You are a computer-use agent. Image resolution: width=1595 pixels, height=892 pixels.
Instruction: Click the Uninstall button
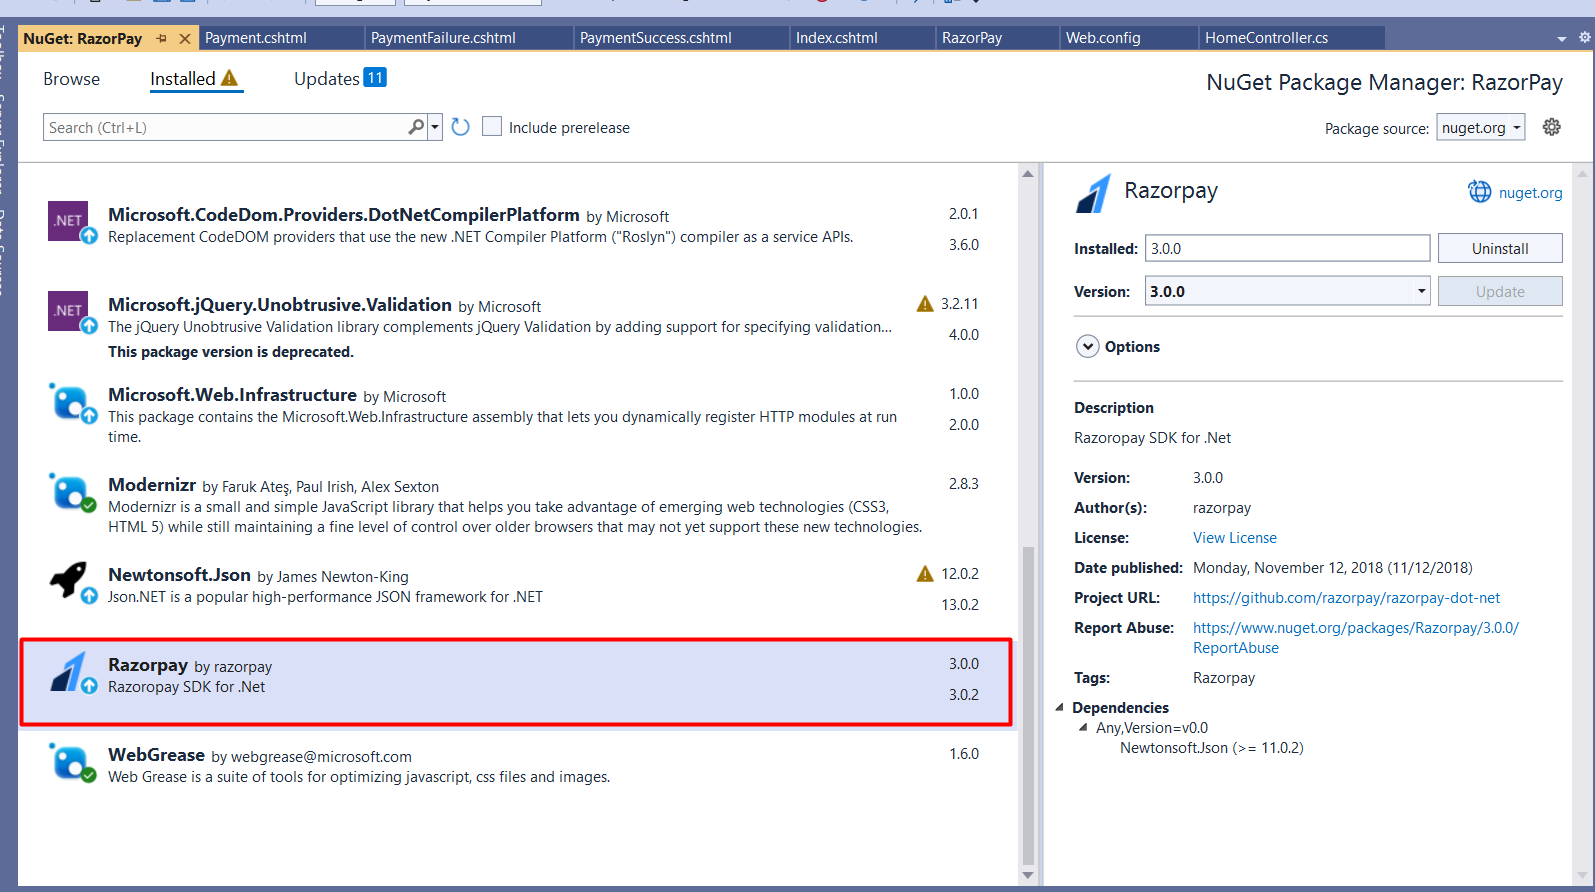[1500, 248]
